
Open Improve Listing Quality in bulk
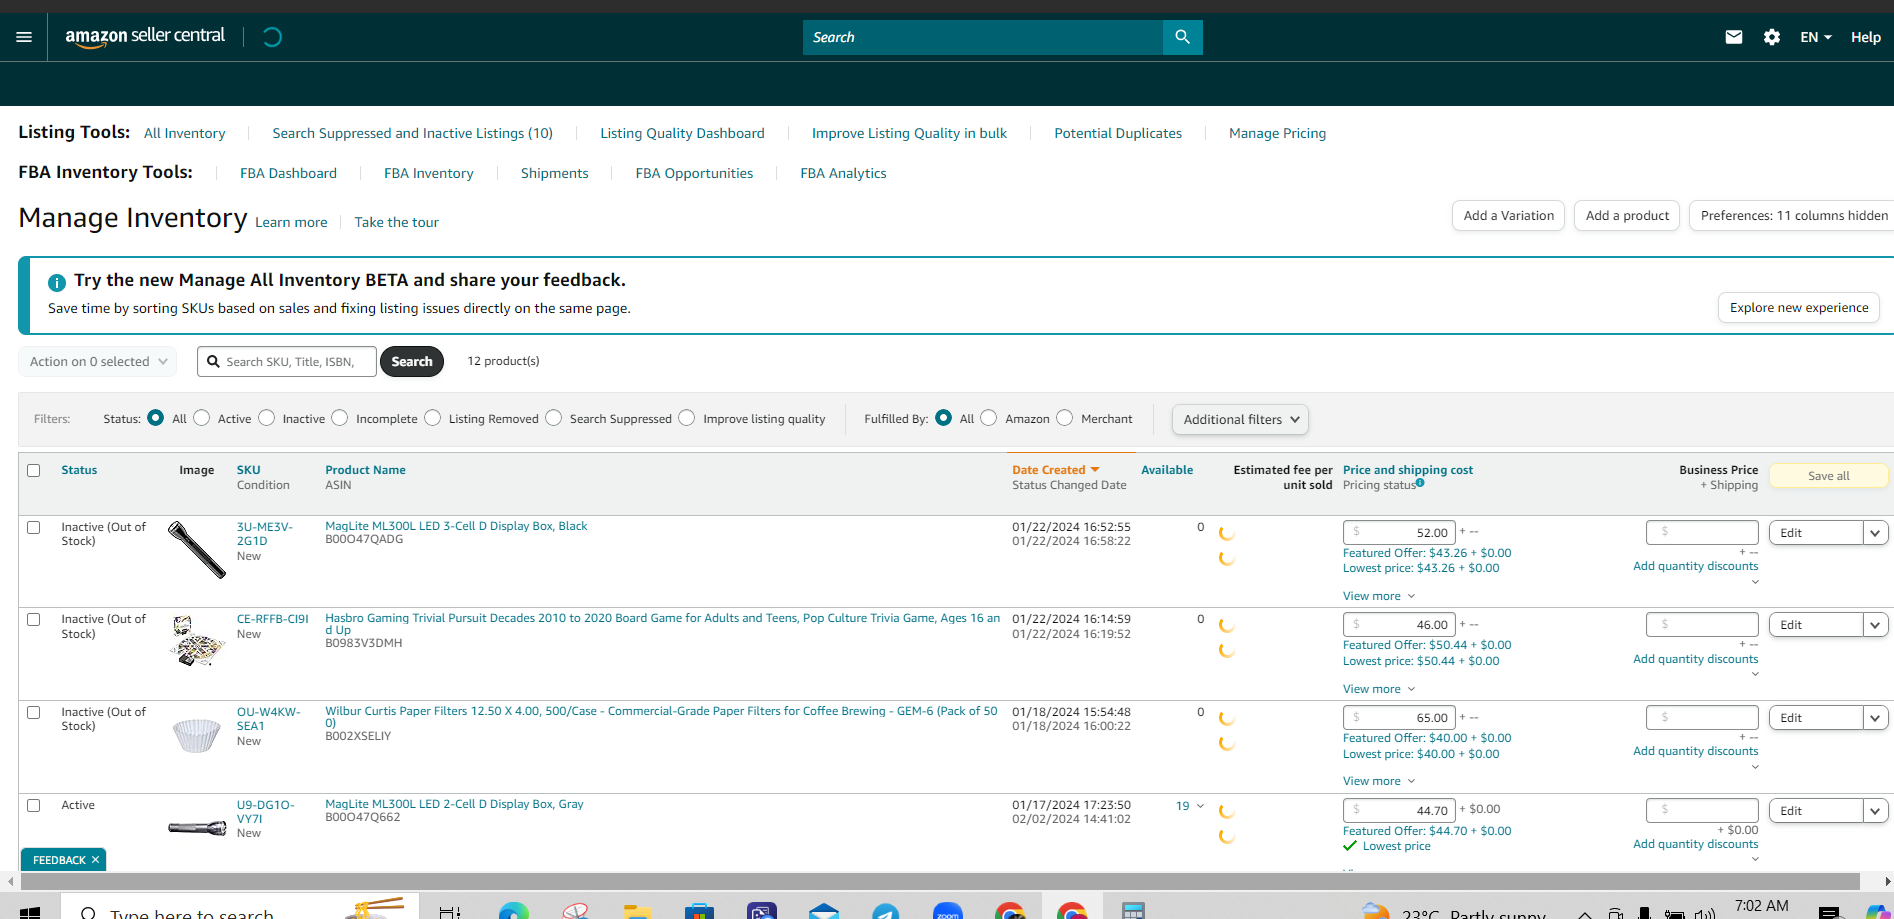(x=909, y=133)
